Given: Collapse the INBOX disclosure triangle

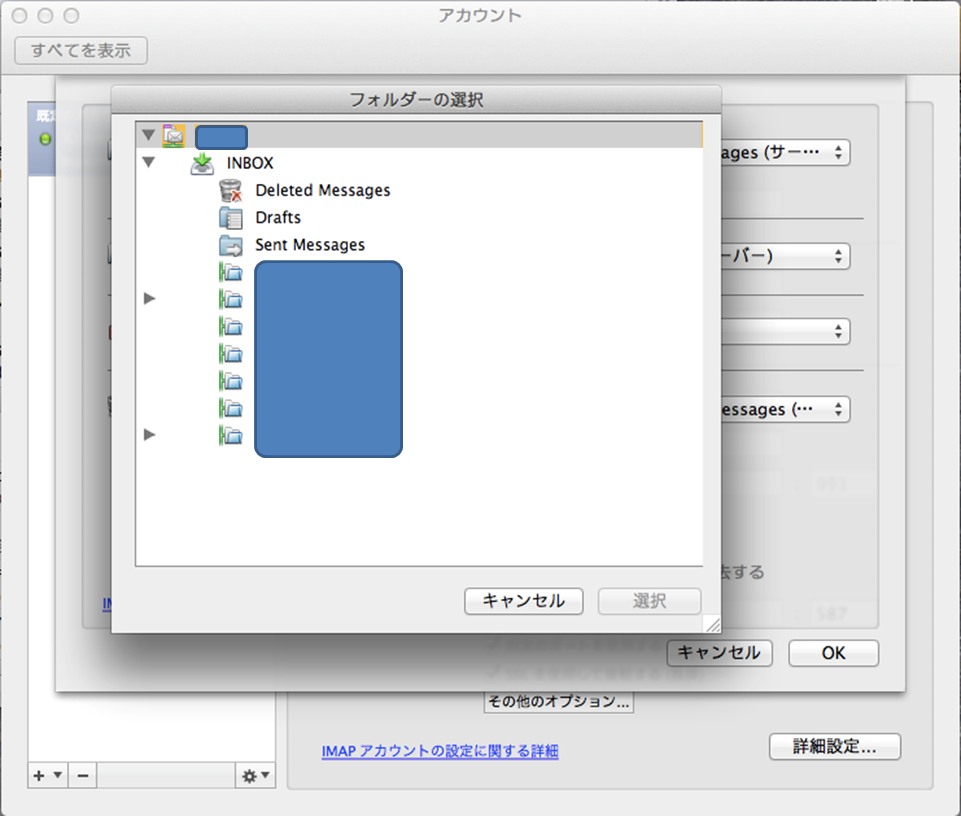Looking at the screenshot, I should [149, 162].
